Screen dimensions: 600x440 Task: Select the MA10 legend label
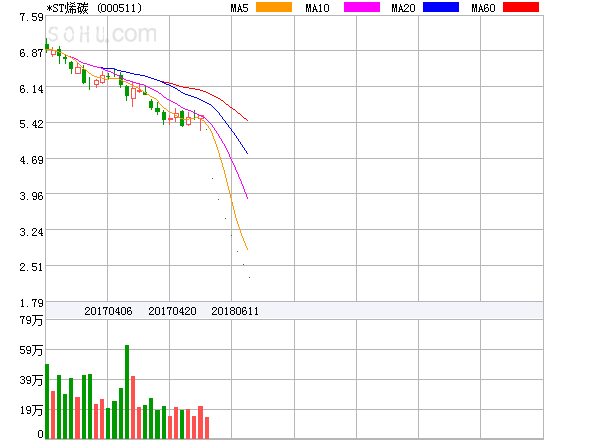(x=317, y=8)
